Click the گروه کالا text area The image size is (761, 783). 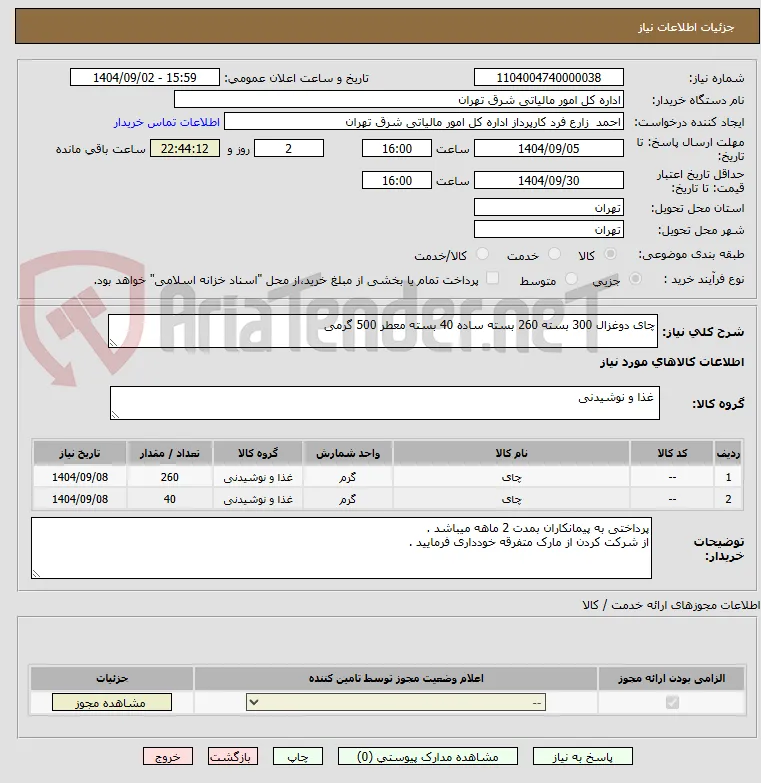[x=384, y=403]
